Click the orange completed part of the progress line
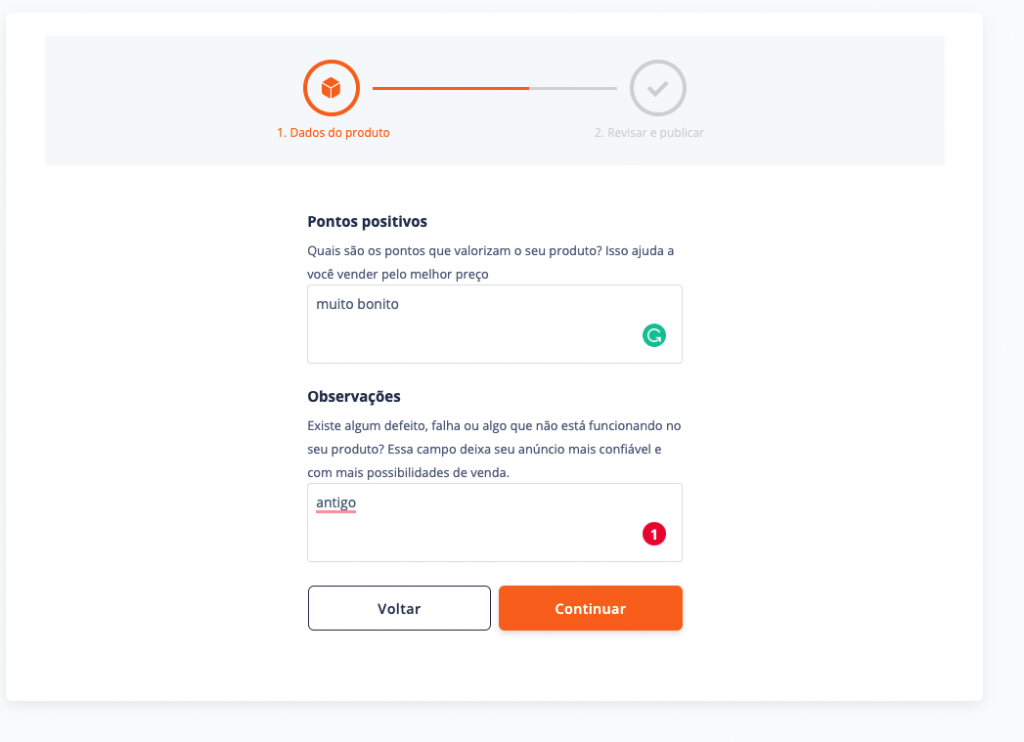Image resolution: width=1024 pixels, height=742 pixels. tap(450, 89)
